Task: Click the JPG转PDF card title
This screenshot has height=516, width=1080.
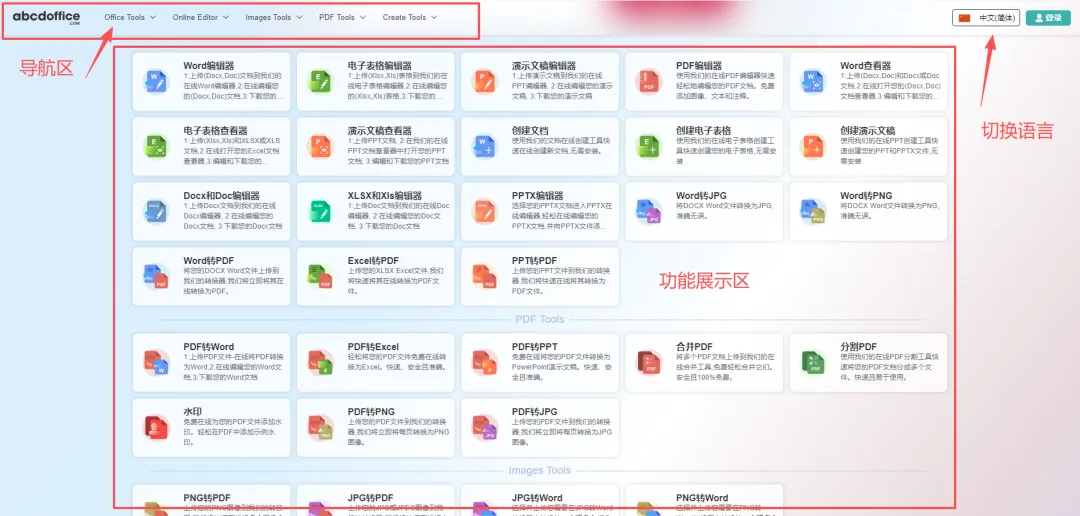Action: click(x=371, y=497)
